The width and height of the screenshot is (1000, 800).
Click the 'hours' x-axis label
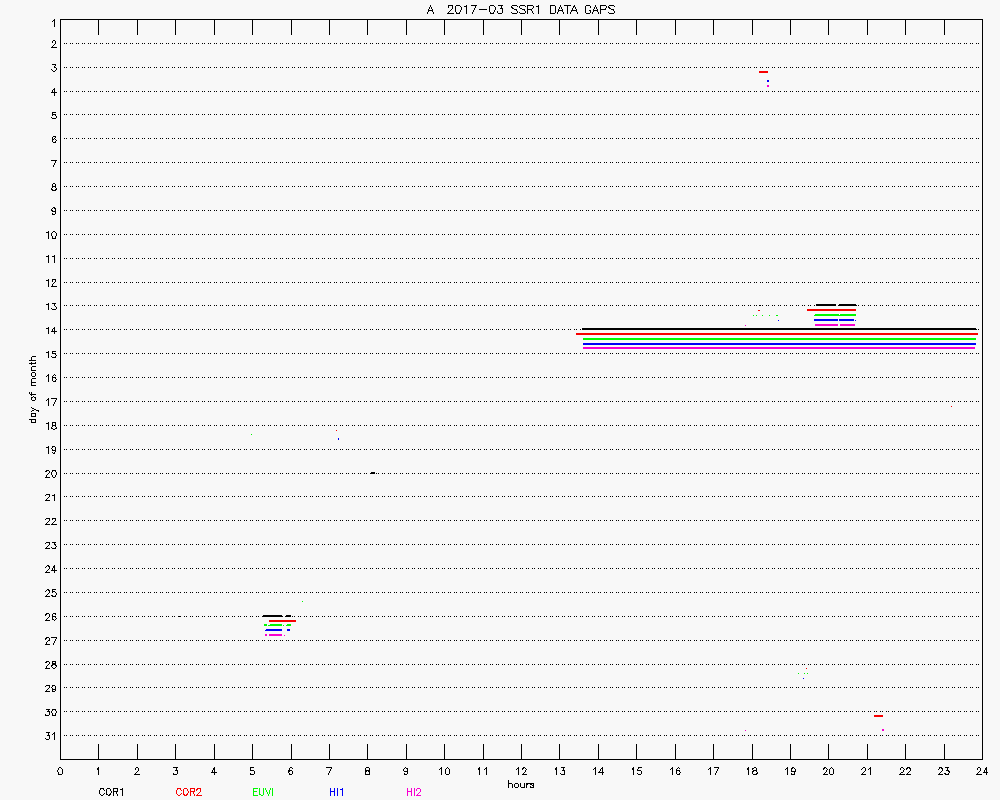pyautogui.click(x=520, y=785)
